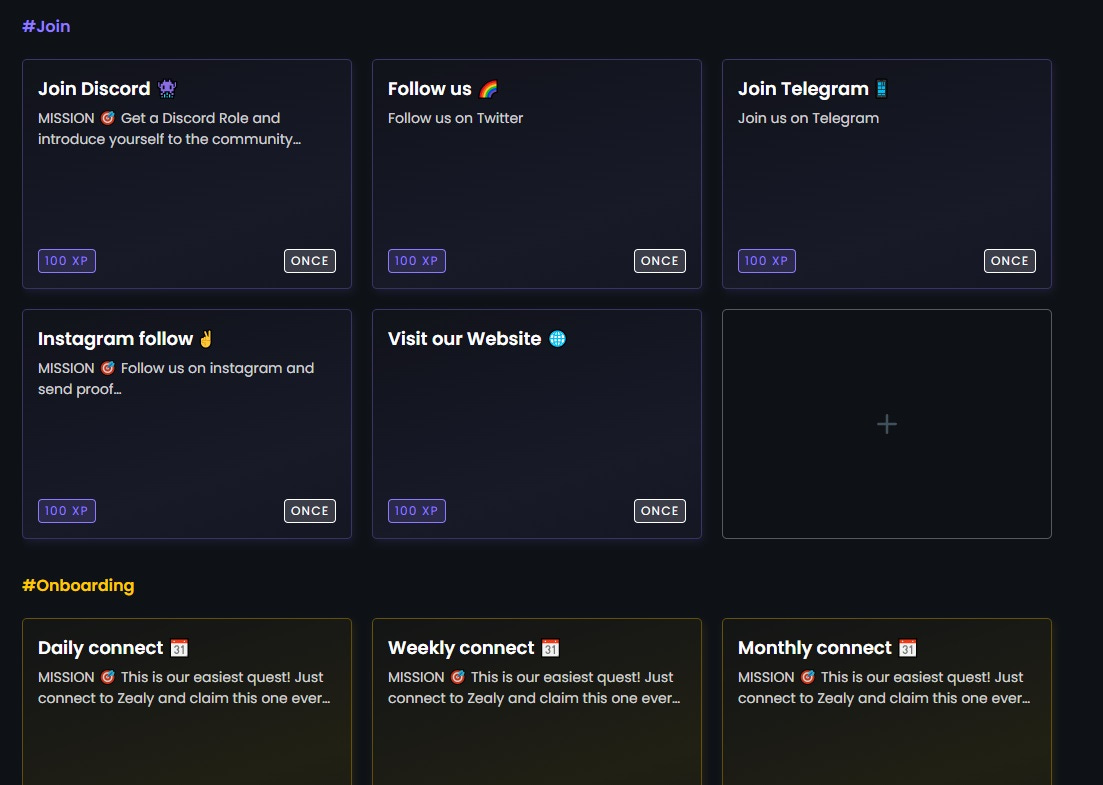Image resolution: width=1103 pixels, height=785 pixels.
Task: Open the Daily connect quest title
Action: click(101, 648)
